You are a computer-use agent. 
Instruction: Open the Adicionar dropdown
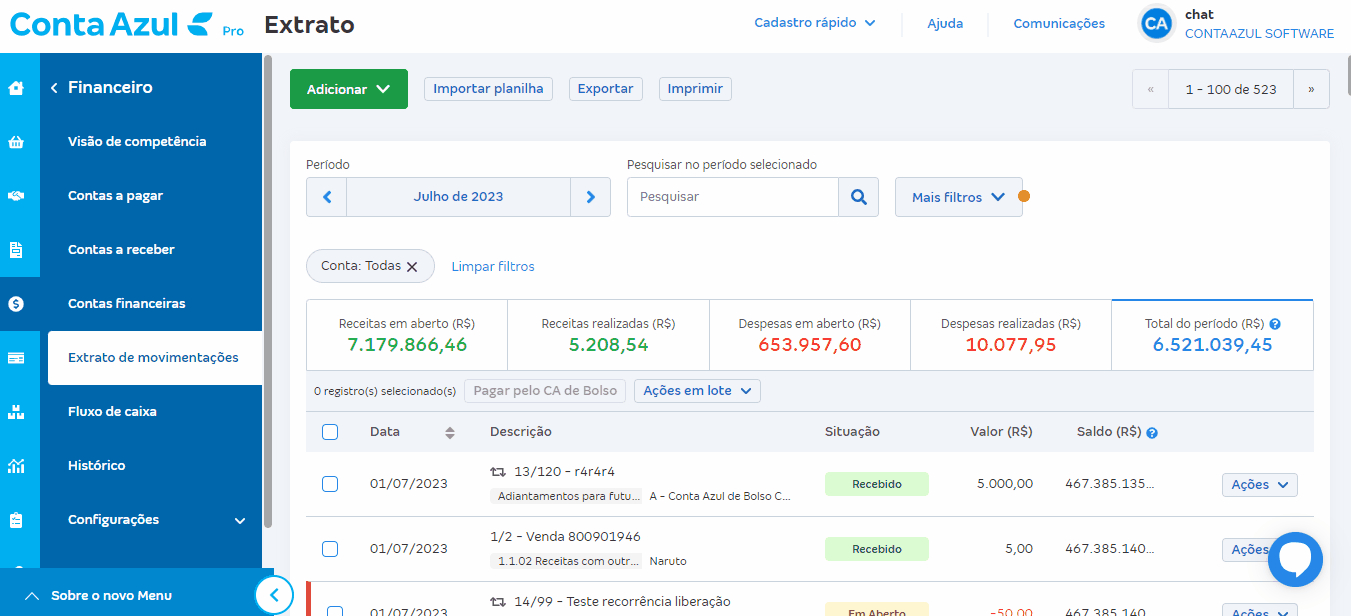[x=349, y=89]
